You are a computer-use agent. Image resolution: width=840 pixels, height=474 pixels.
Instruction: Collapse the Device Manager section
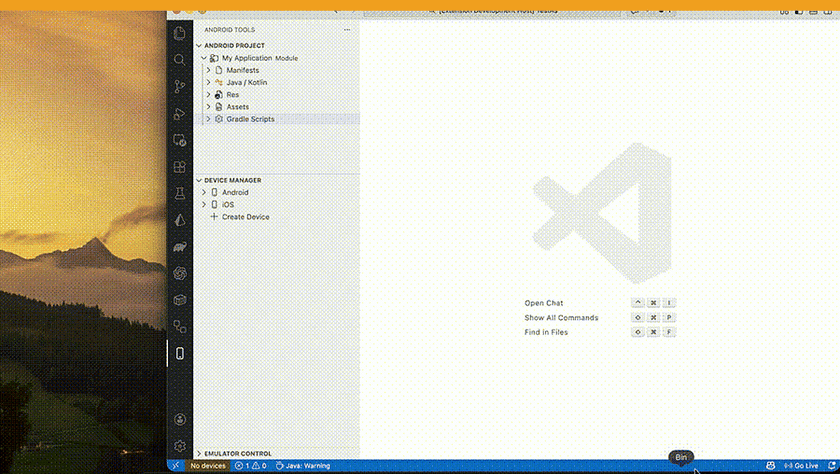[x=199, y=180]
